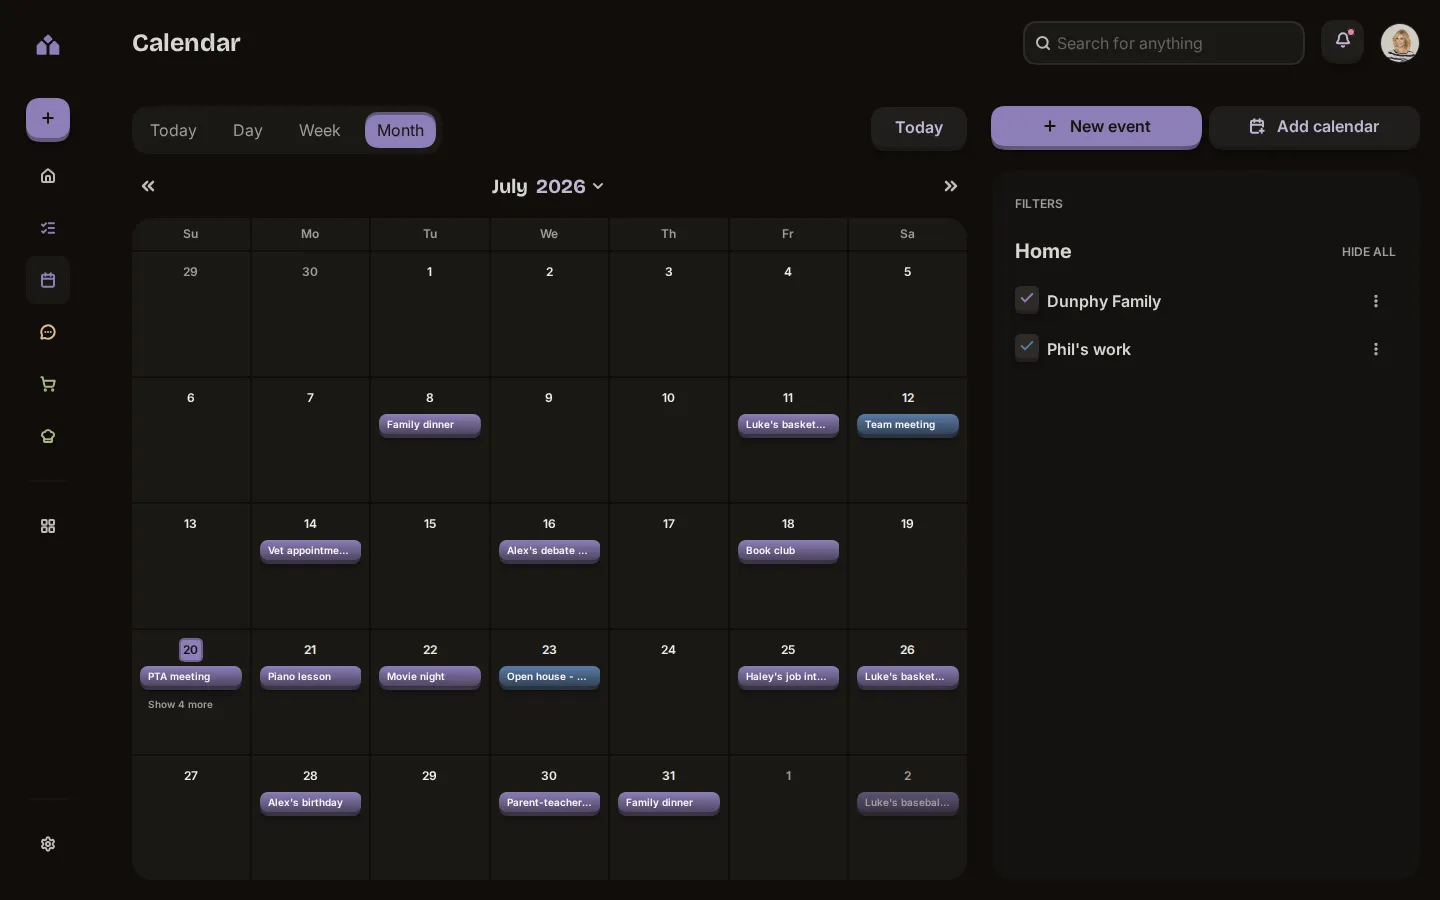Switch to the Day view tab
Viewport: 1440px width, 900px height.
(x=248, y=130)
